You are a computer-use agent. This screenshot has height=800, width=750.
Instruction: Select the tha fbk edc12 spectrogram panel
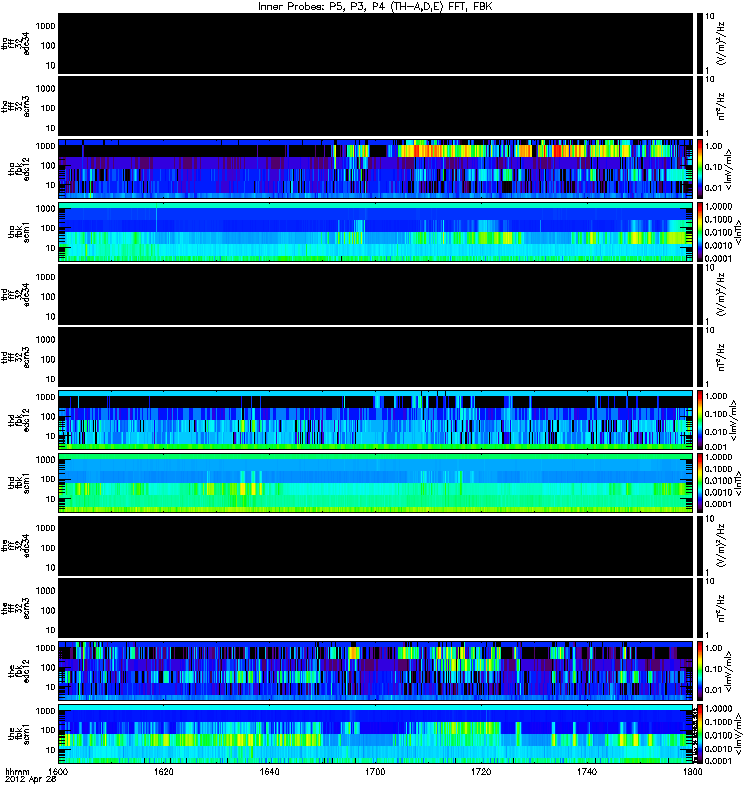tap(376, 170)
